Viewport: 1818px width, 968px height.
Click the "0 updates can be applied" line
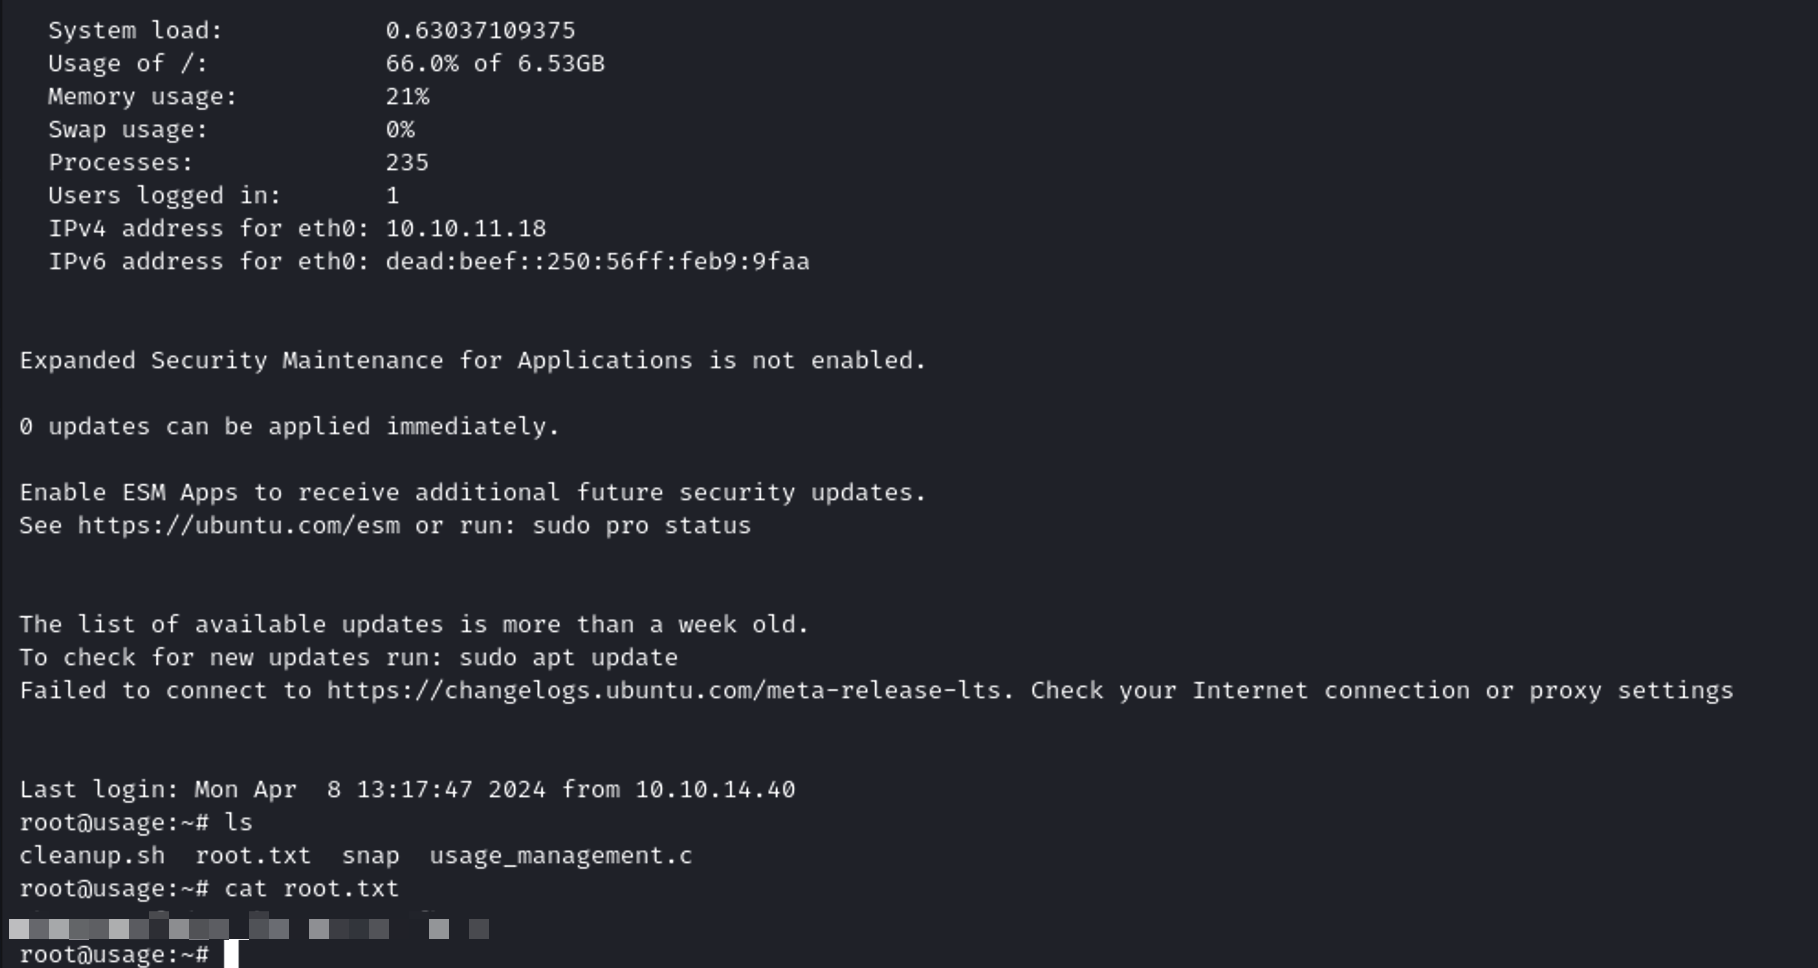(289, 427)
